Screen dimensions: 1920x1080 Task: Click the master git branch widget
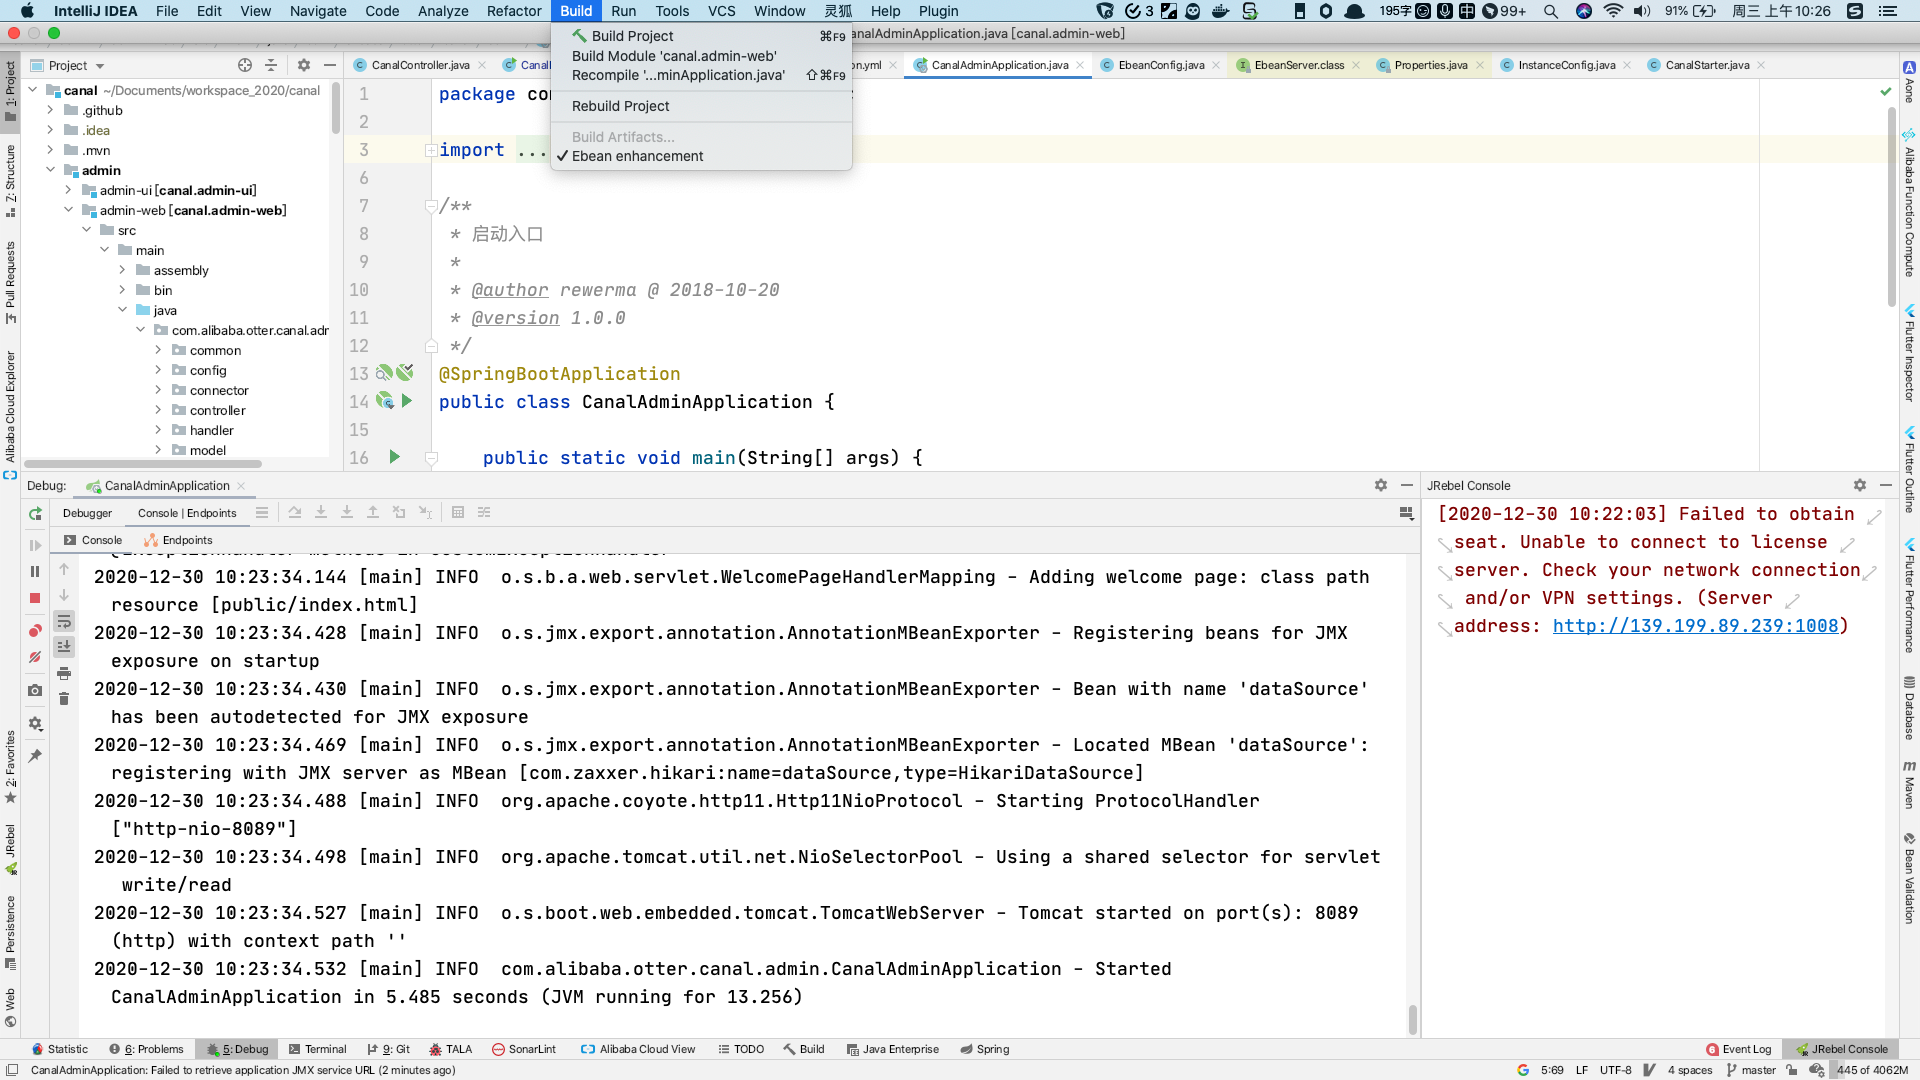pyautogui.click(x=1751, y=1070)
